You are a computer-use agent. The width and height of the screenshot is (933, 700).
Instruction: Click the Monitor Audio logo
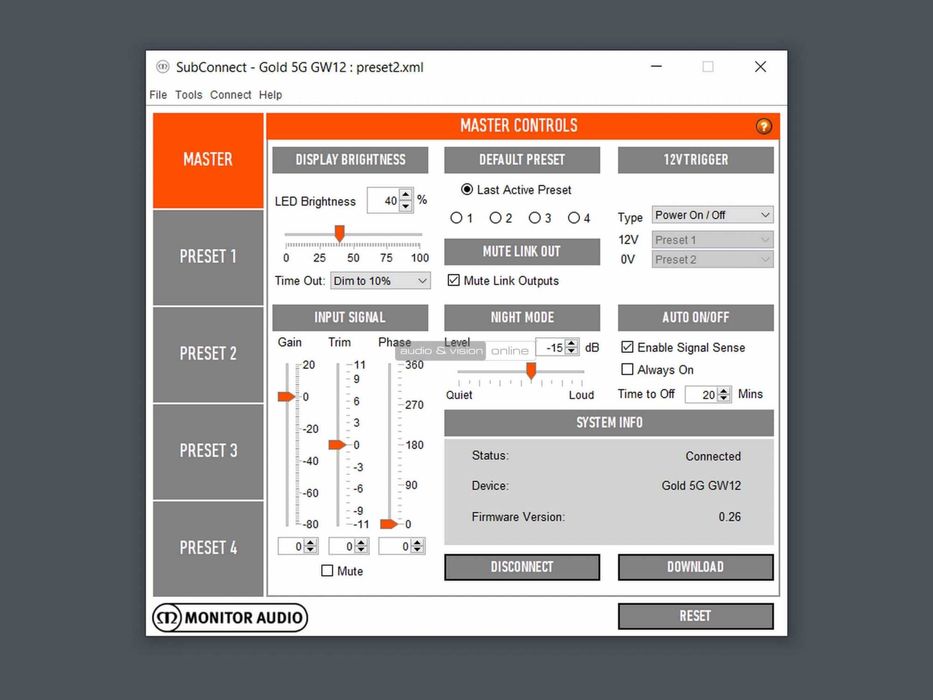[230, 617]
